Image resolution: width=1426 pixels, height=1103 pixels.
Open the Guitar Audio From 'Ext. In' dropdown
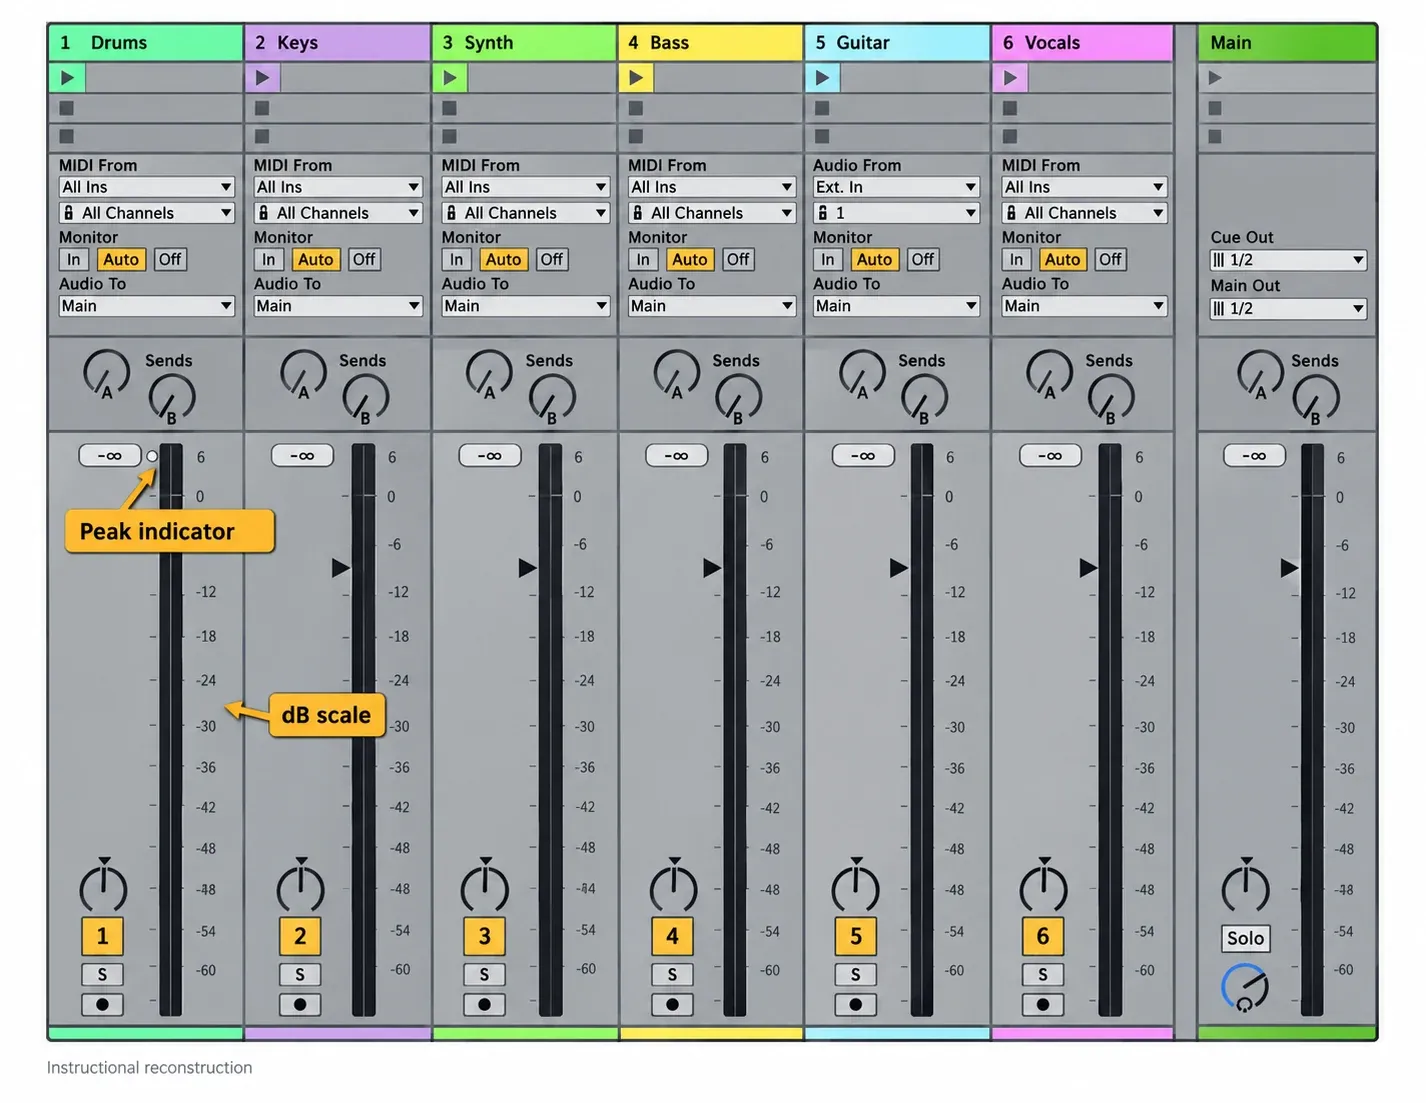pos(896,187)
